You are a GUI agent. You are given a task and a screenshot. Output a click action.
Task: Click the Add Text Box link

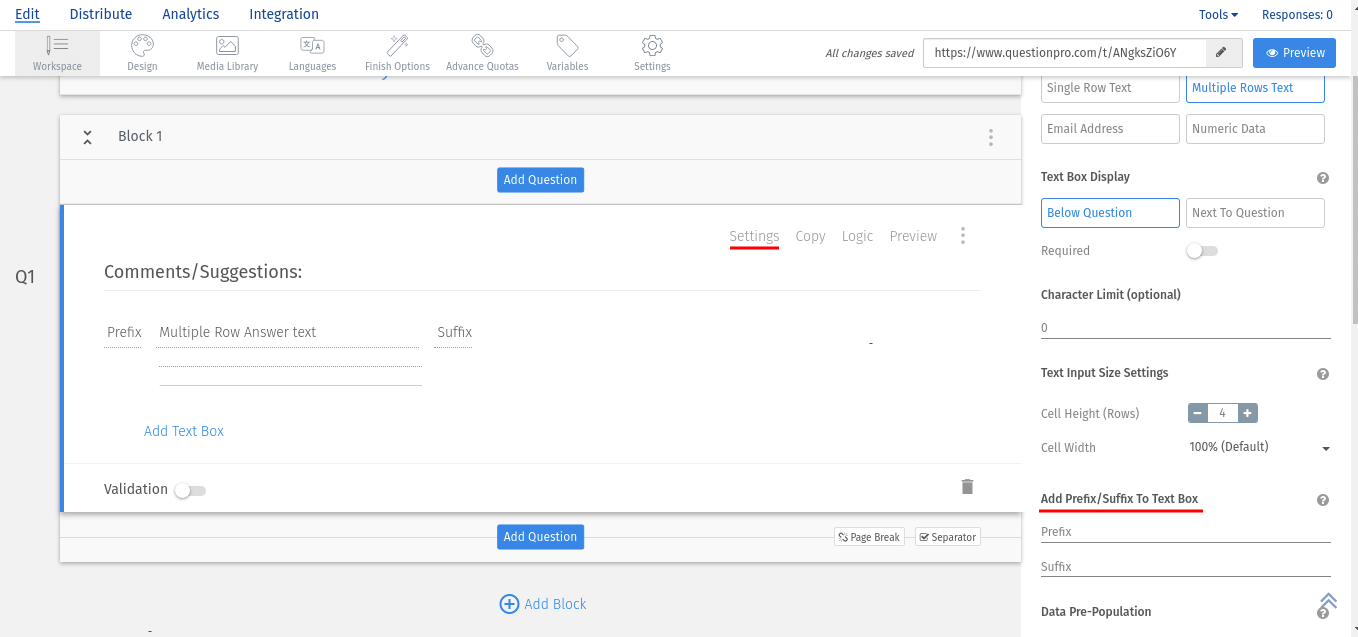tap(184, 431)
